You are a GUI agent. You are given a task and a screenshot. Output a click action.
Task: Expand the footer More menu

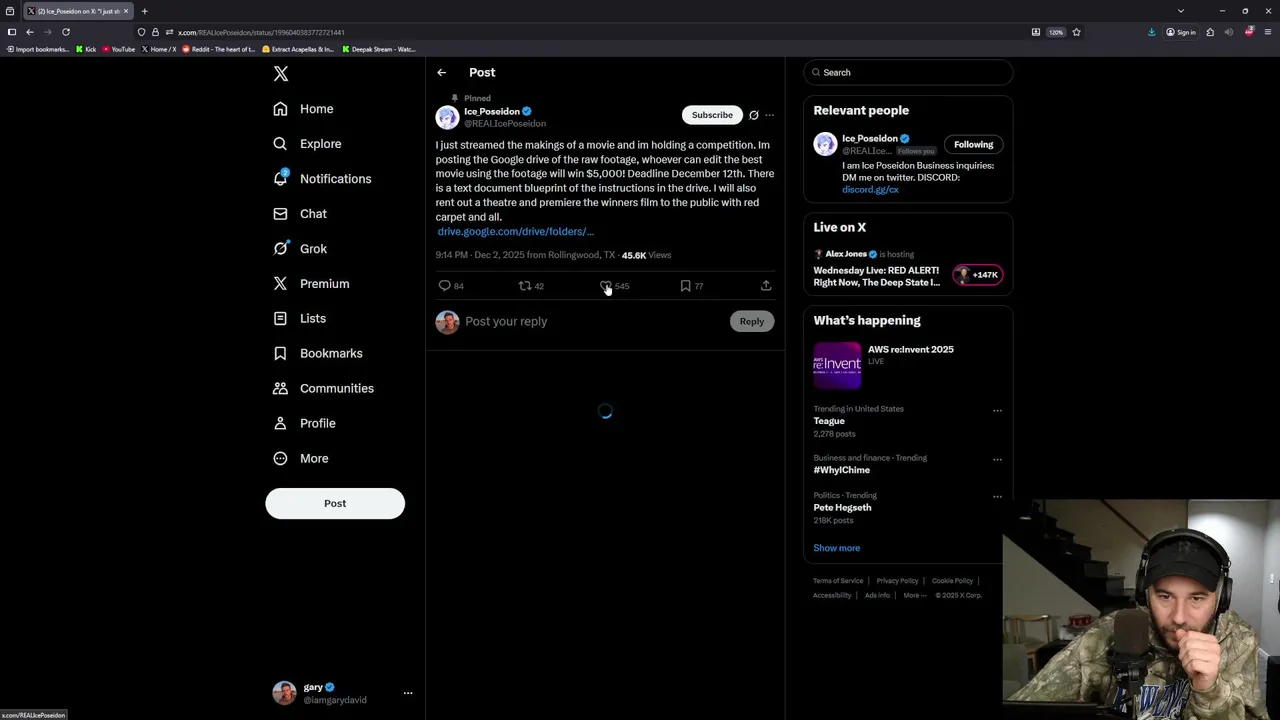(914, 595)
